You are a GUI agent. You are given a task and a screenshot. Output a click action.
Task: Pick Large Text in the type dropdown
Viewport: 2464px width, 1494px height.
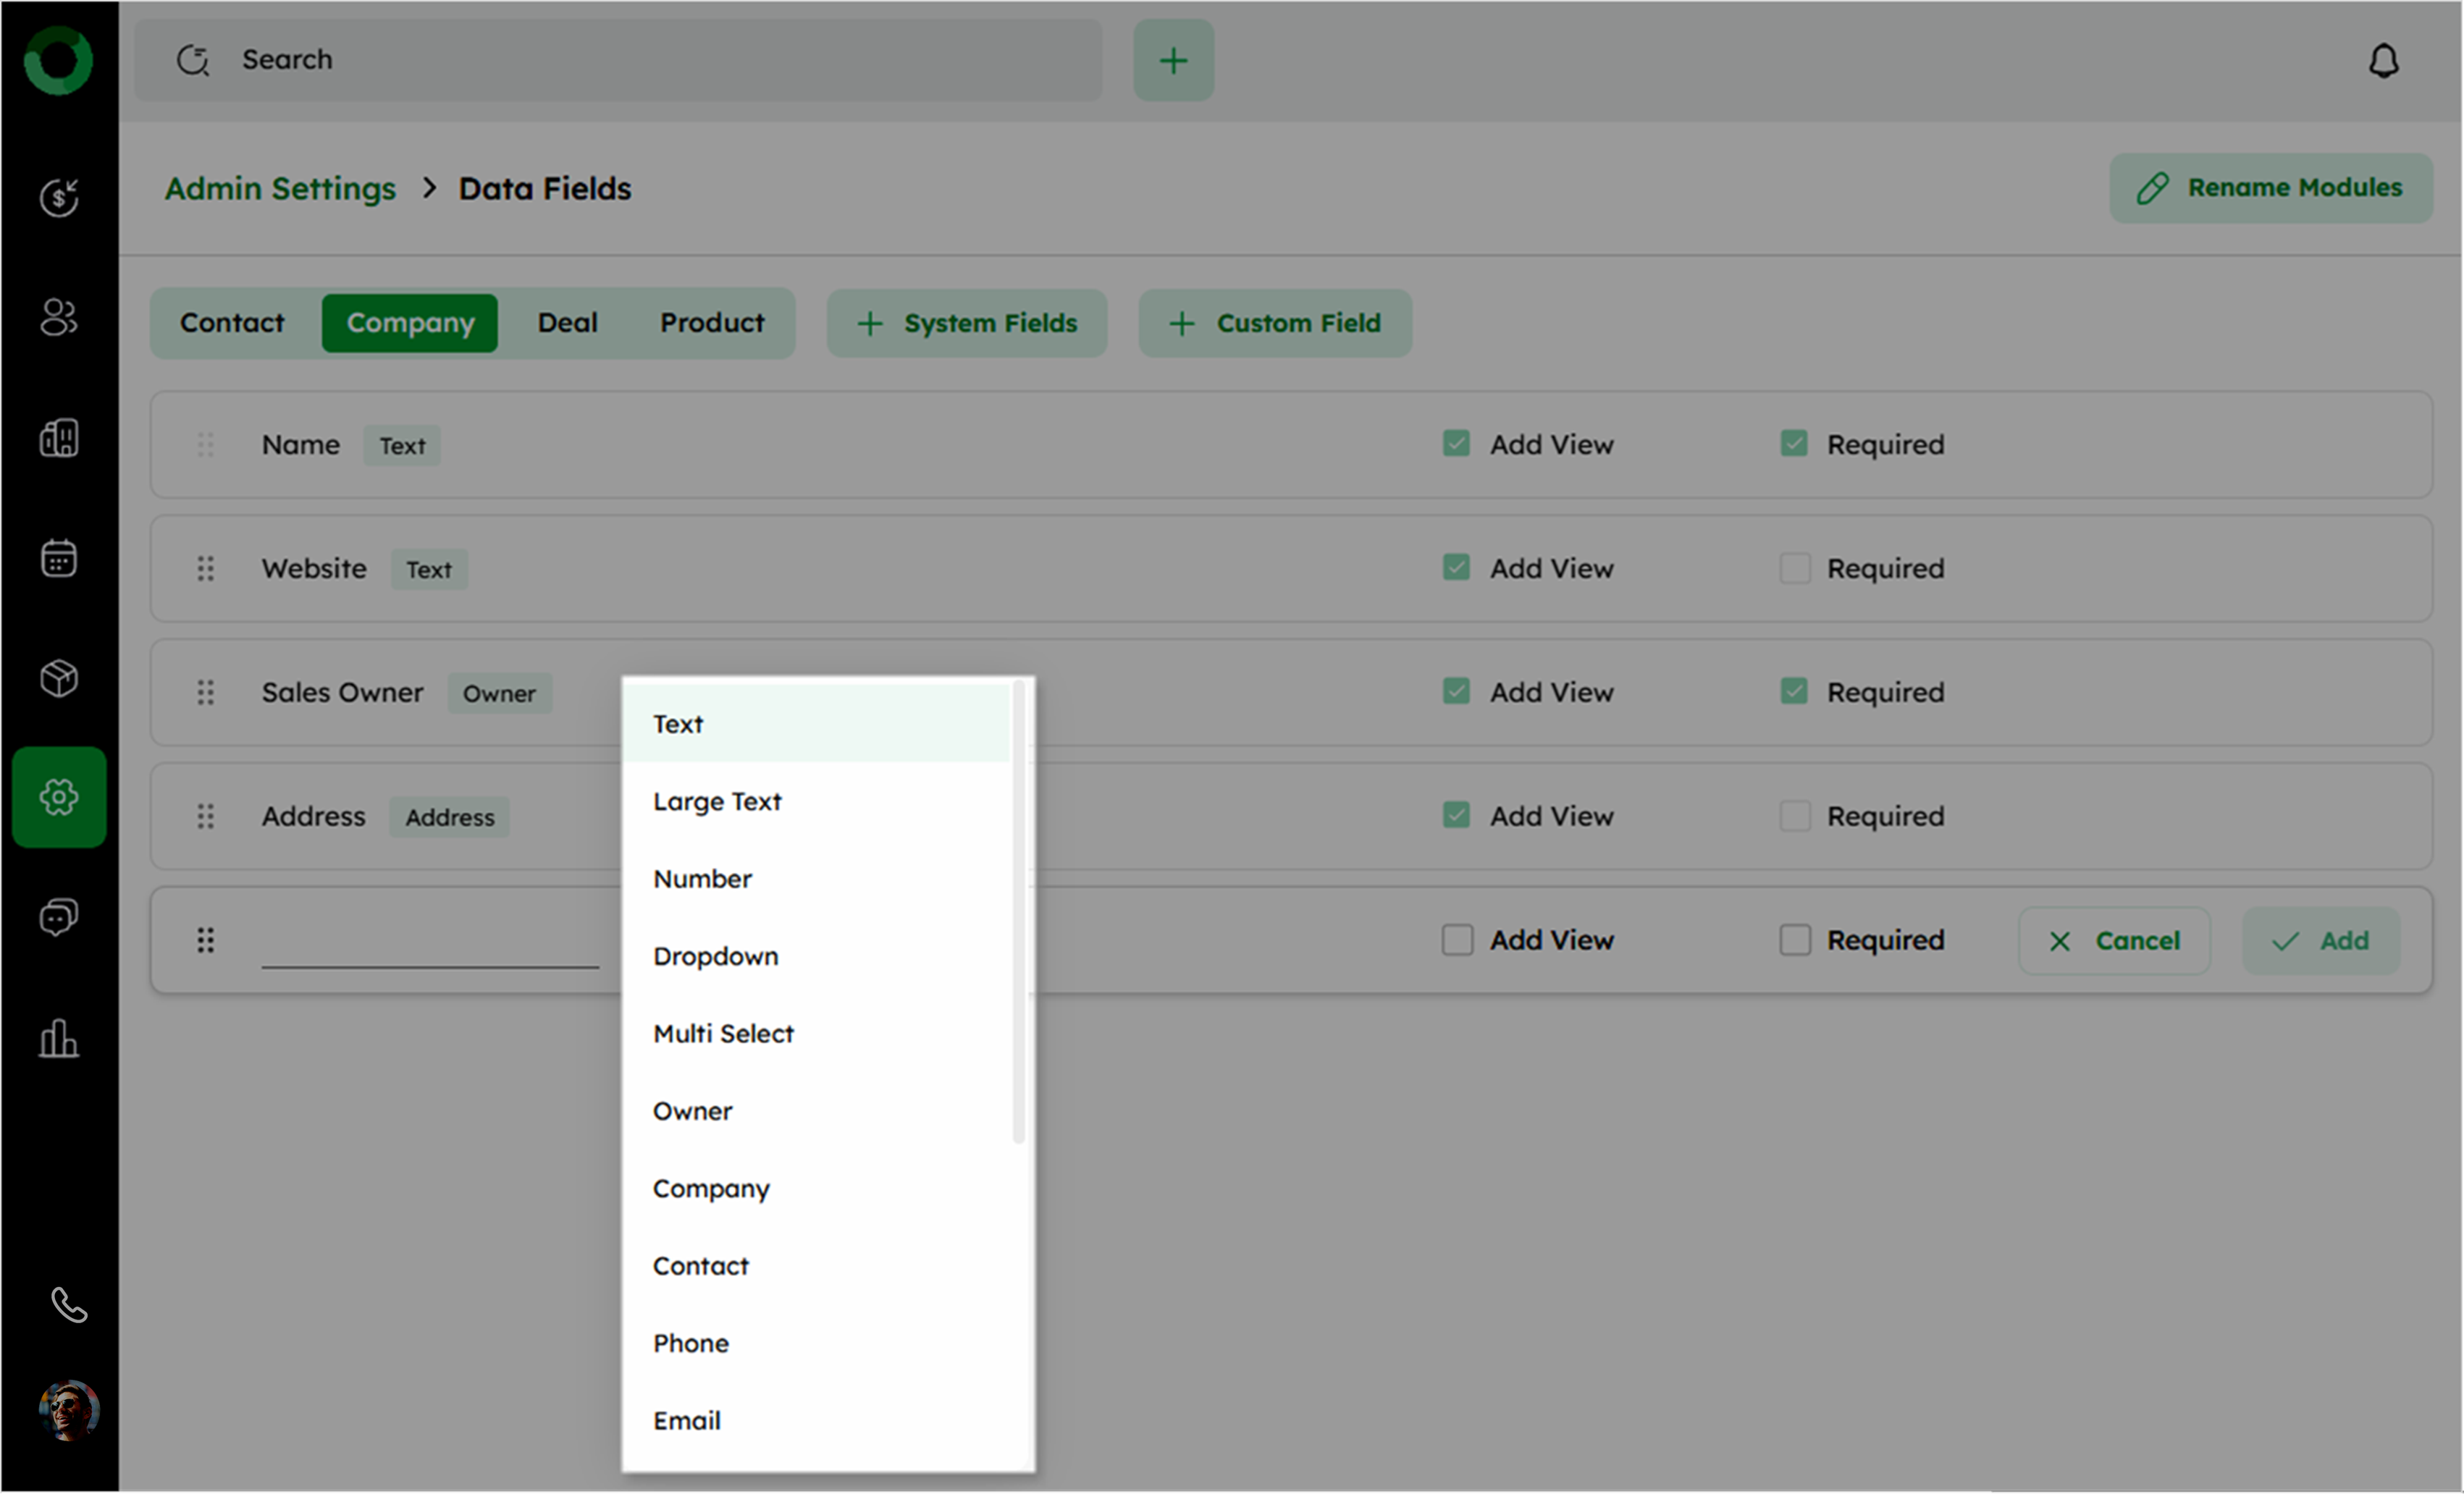point(717,801)
